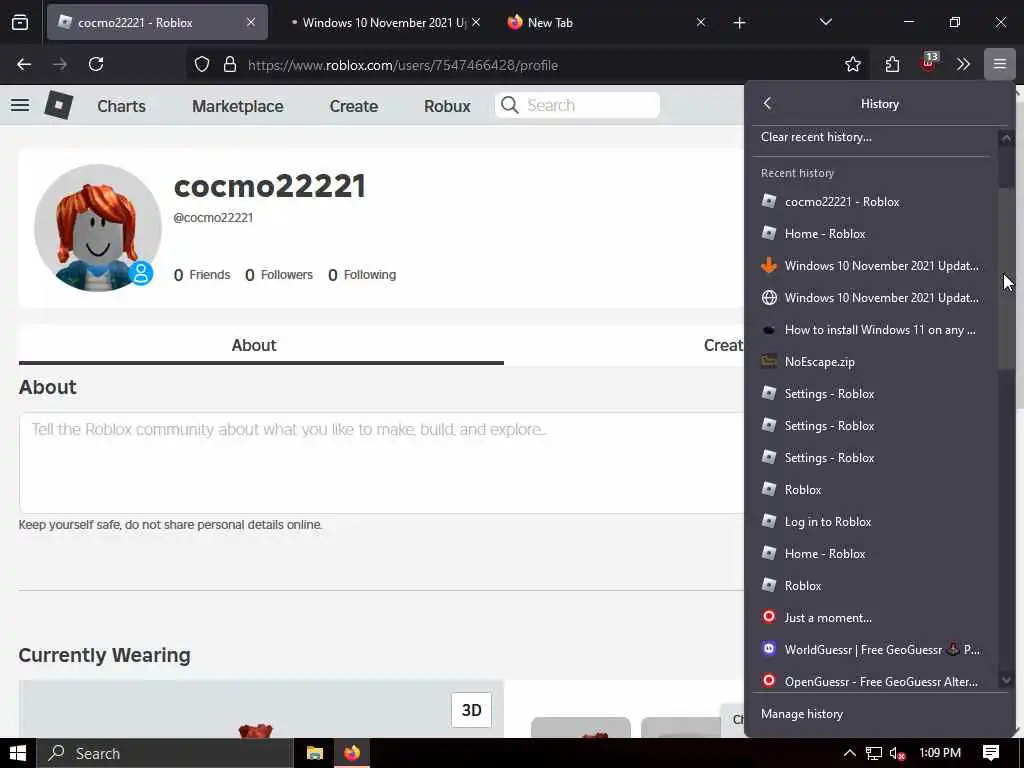This screenshot has width=1024, height=768.
Task: Open the 0 Friends link
Action: pyautogui.click(x=202, y=275)
